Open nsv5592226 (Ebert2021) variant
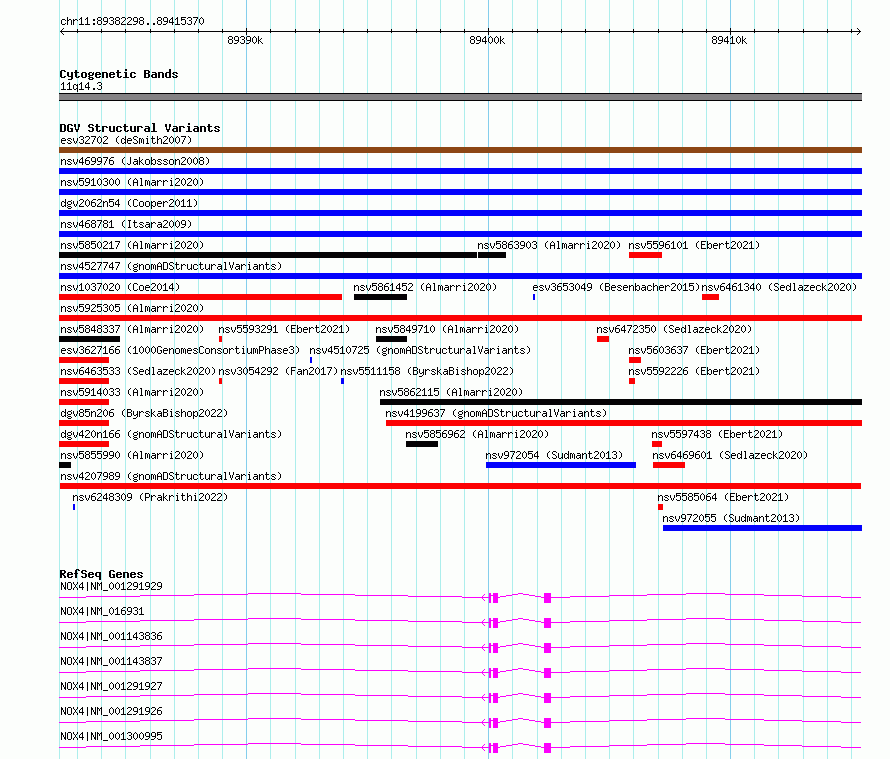Image resolution: width=890 pixels, height=759 pixels. coord(694,371)
